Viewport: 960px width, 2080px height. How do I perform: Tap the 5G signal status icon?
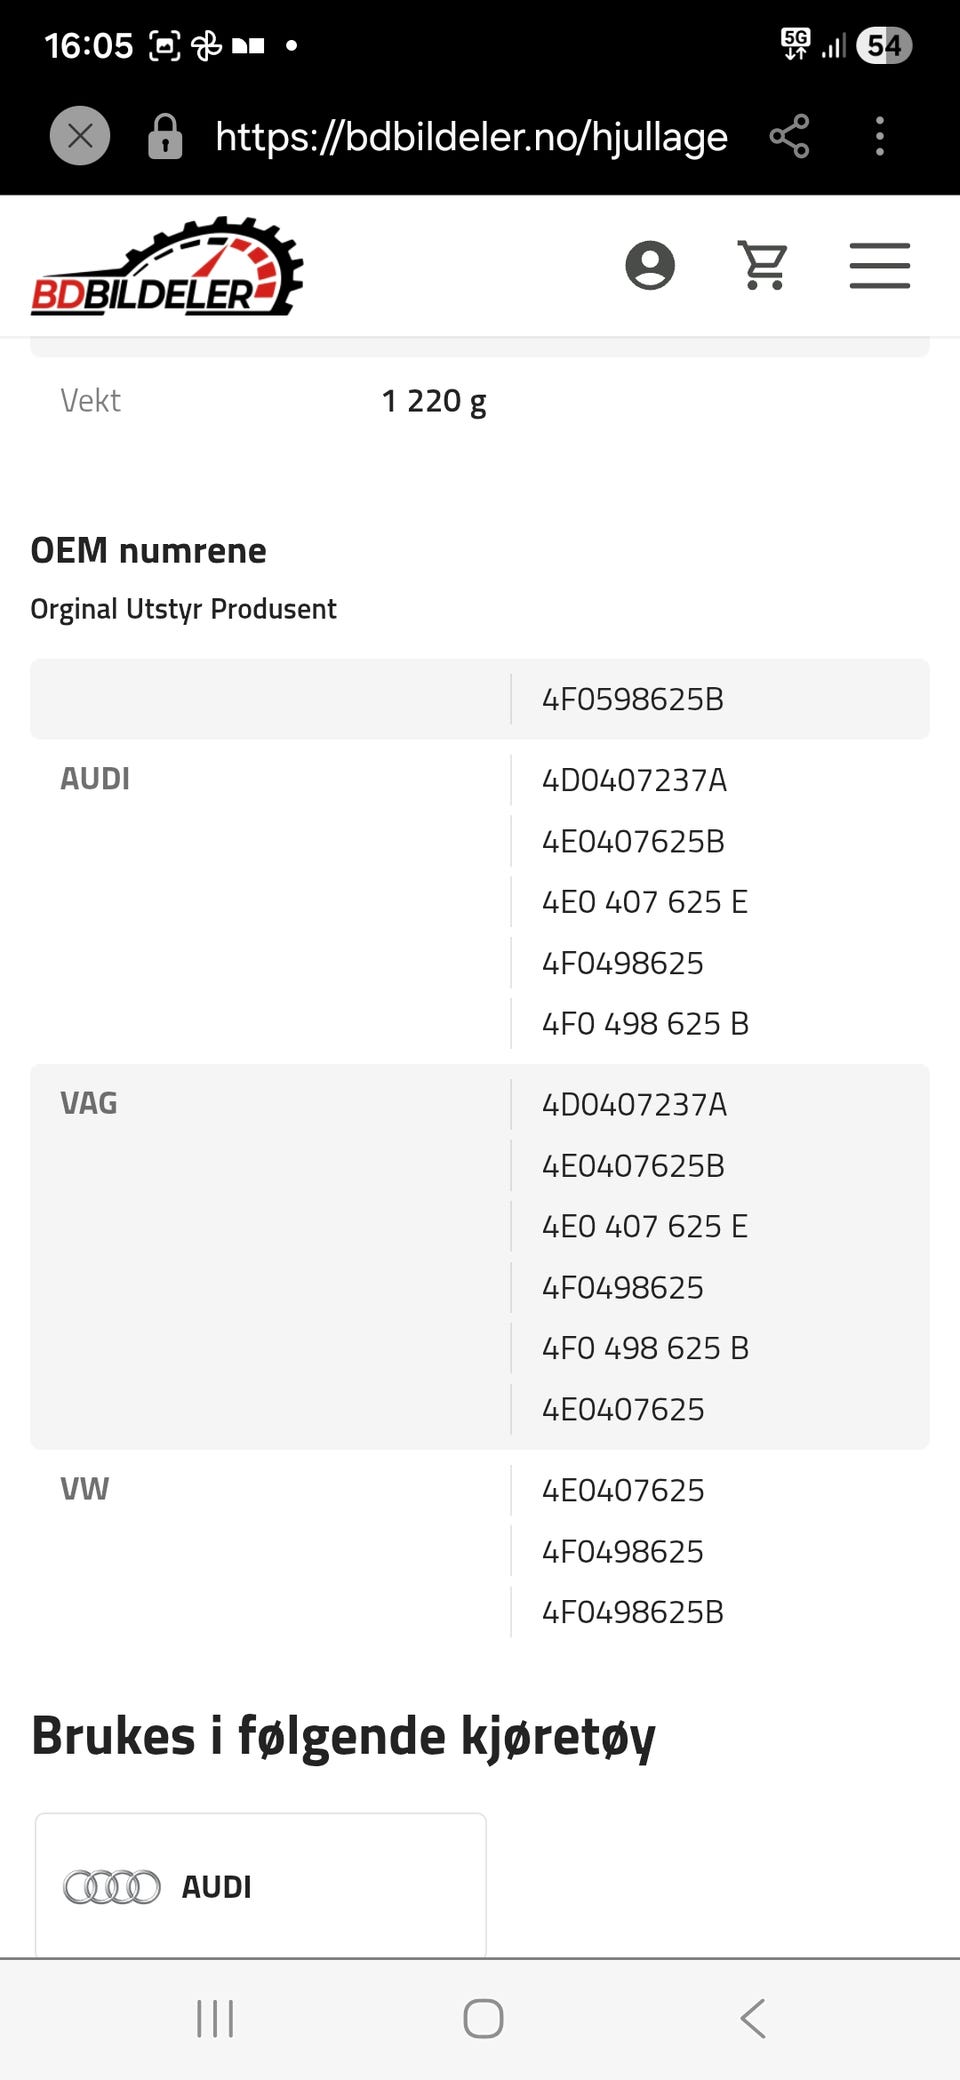[x=796, y=44]
